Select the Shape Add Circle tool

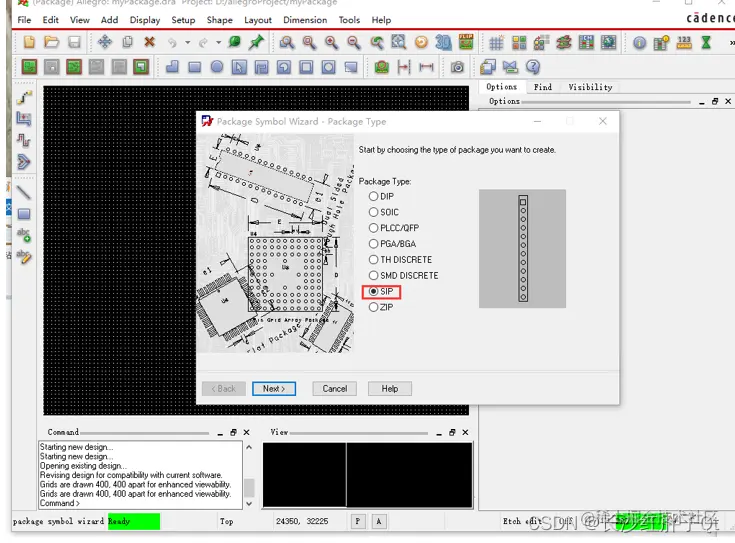[x=217, y=67]
